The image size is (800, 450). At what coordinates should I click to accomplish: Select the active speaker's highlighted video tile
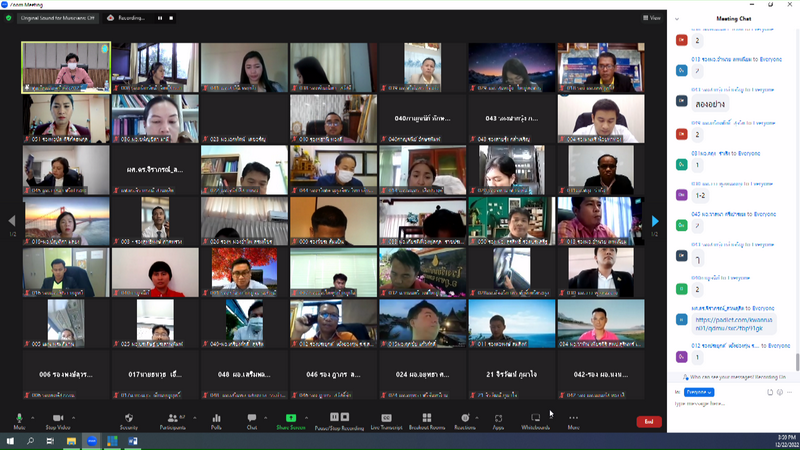point(66,67)
